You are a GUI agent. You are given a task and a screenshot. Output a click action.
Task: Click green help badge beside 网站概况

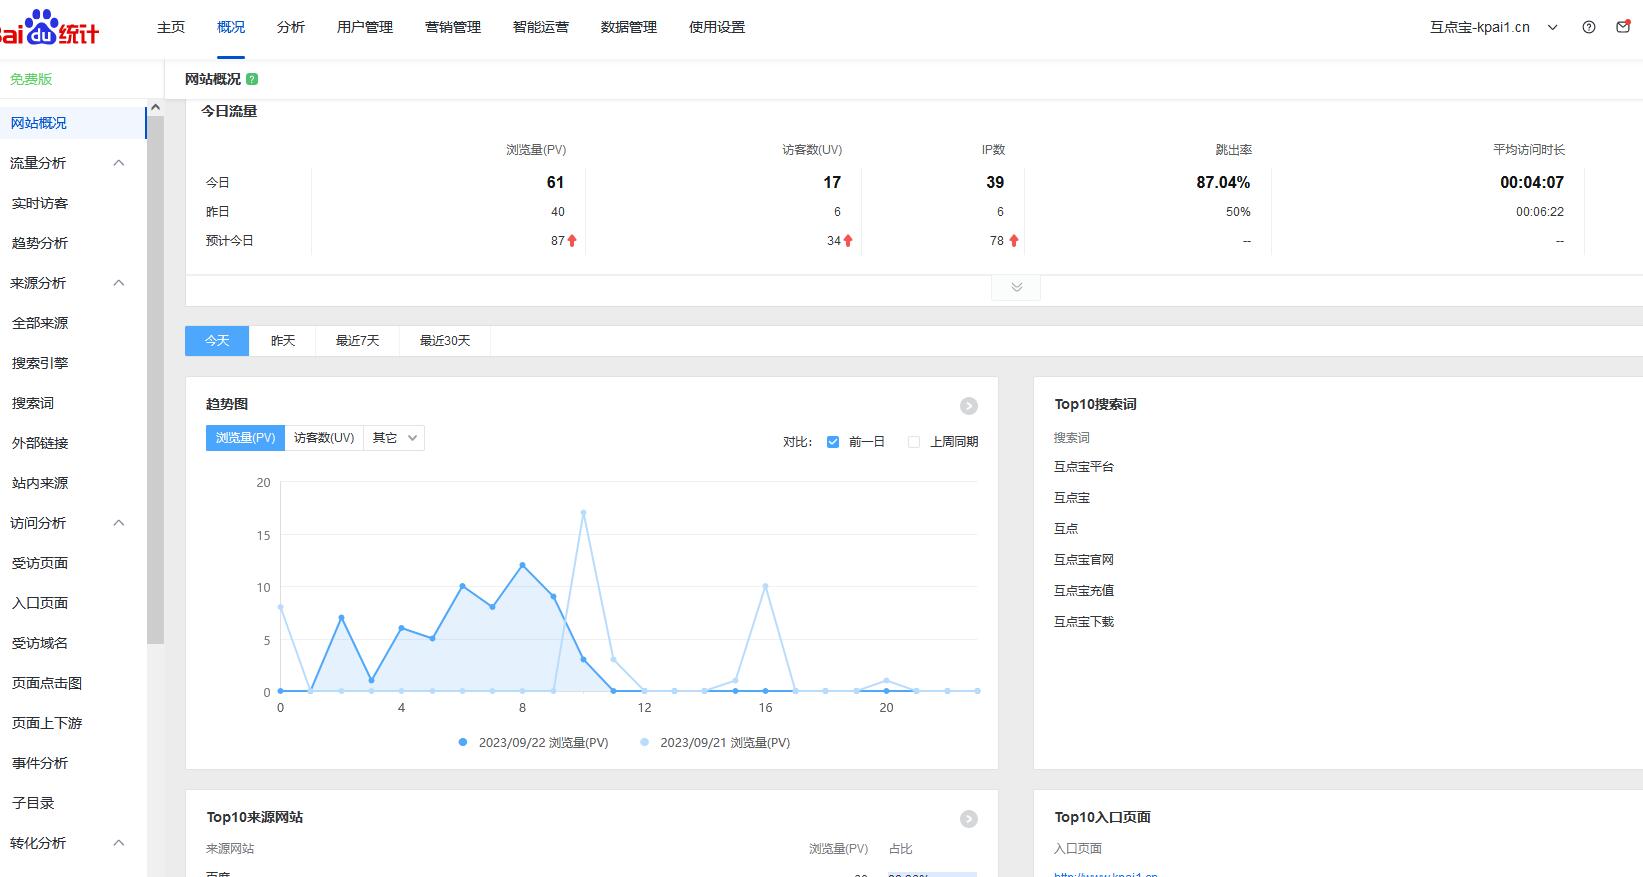pos(252,79)
